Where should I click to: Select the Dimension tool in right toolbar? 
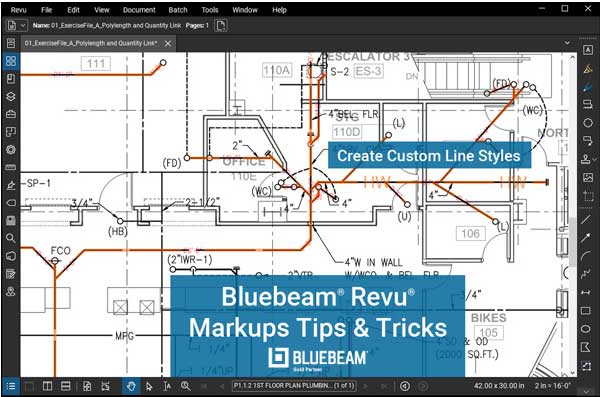click(586, 292)
